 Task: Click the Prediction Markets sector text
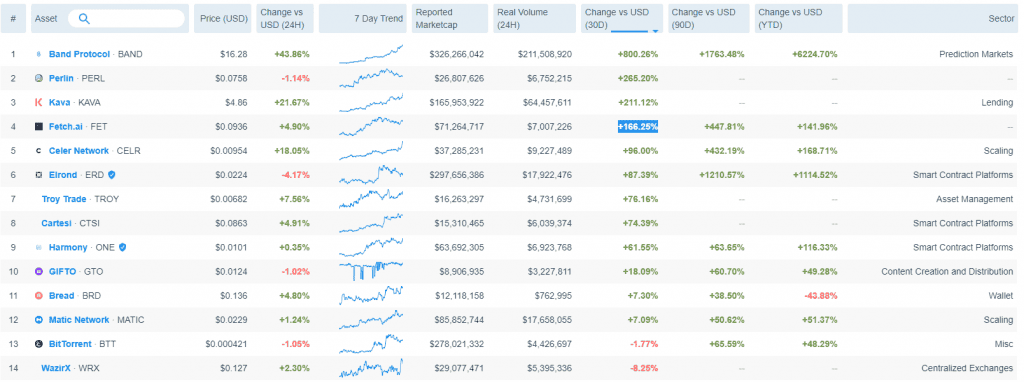pyautogui.click(x=976, y=54)
